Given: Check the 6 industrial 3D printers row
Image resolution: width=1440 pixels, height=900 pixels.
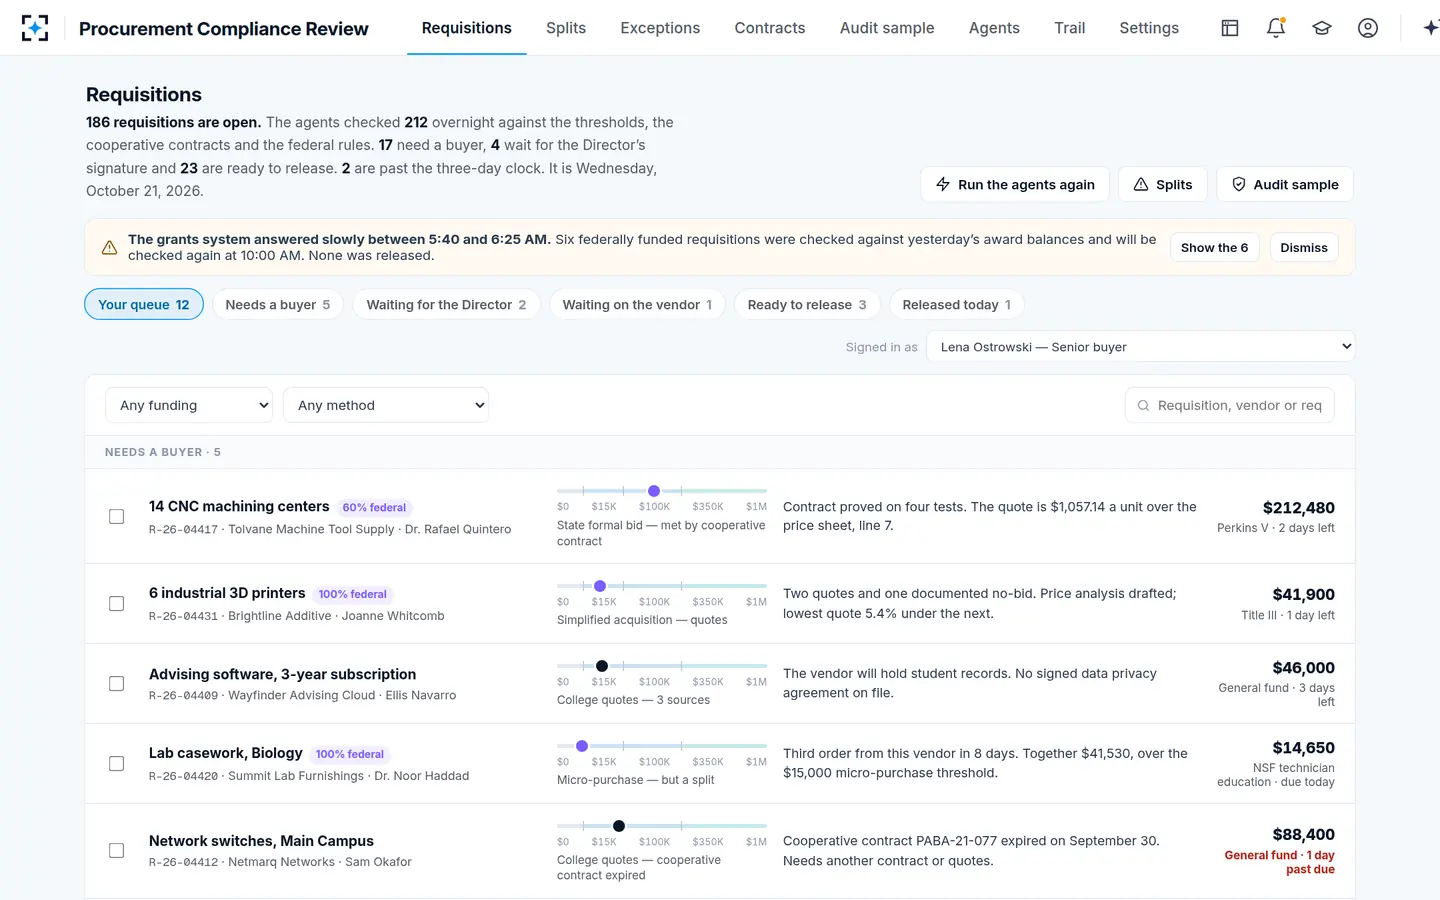Looking at the screenshot, I should pos(117,604).
